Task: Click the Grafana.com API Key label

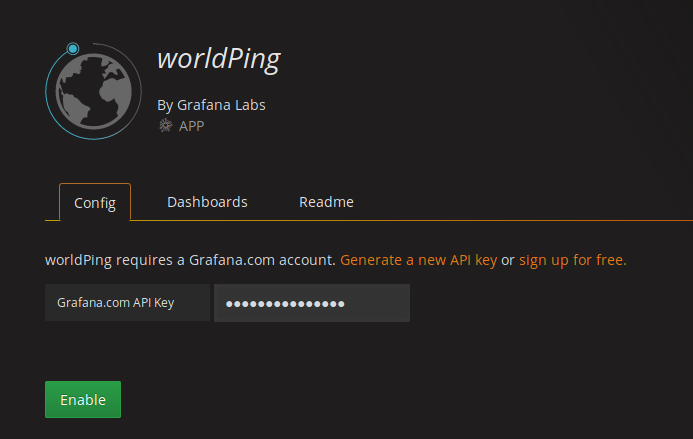Action: click(115, 303)
